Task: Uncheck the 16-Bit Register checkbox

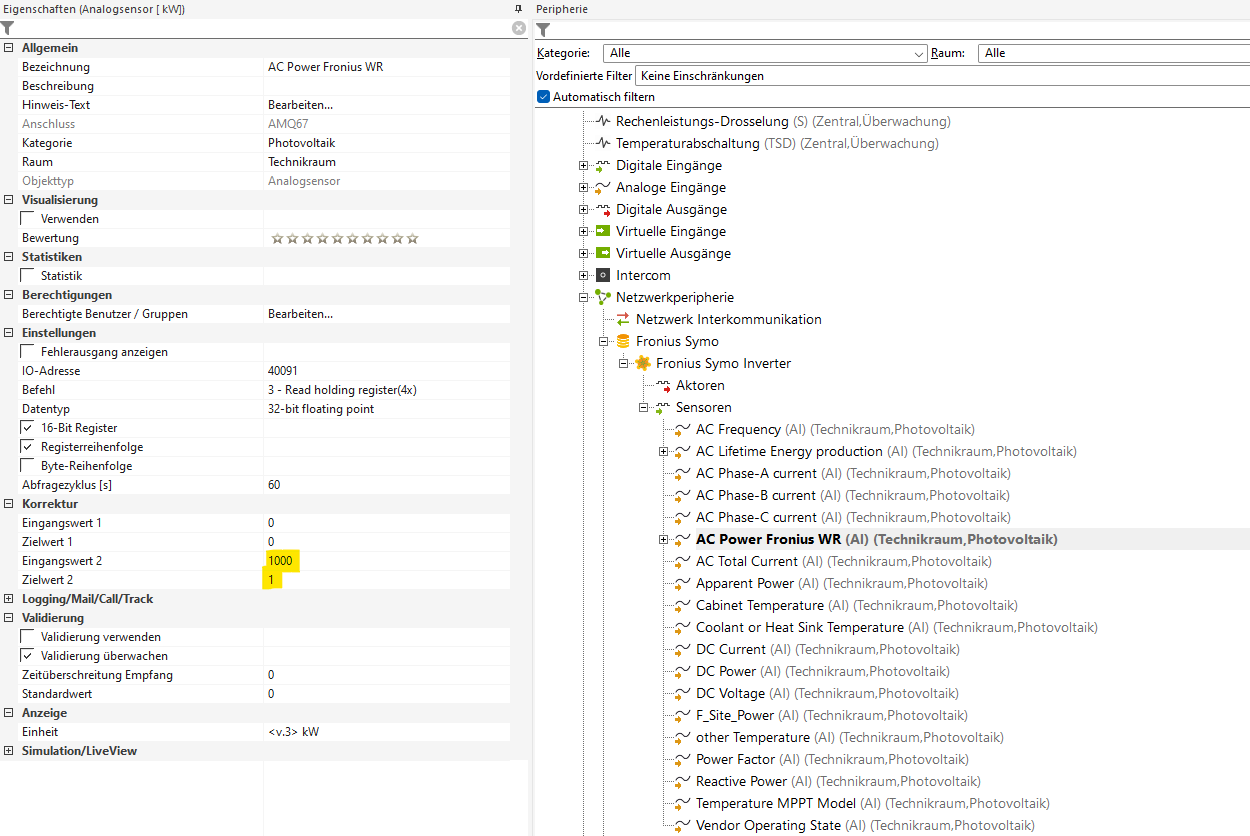Action: [28, 428]
